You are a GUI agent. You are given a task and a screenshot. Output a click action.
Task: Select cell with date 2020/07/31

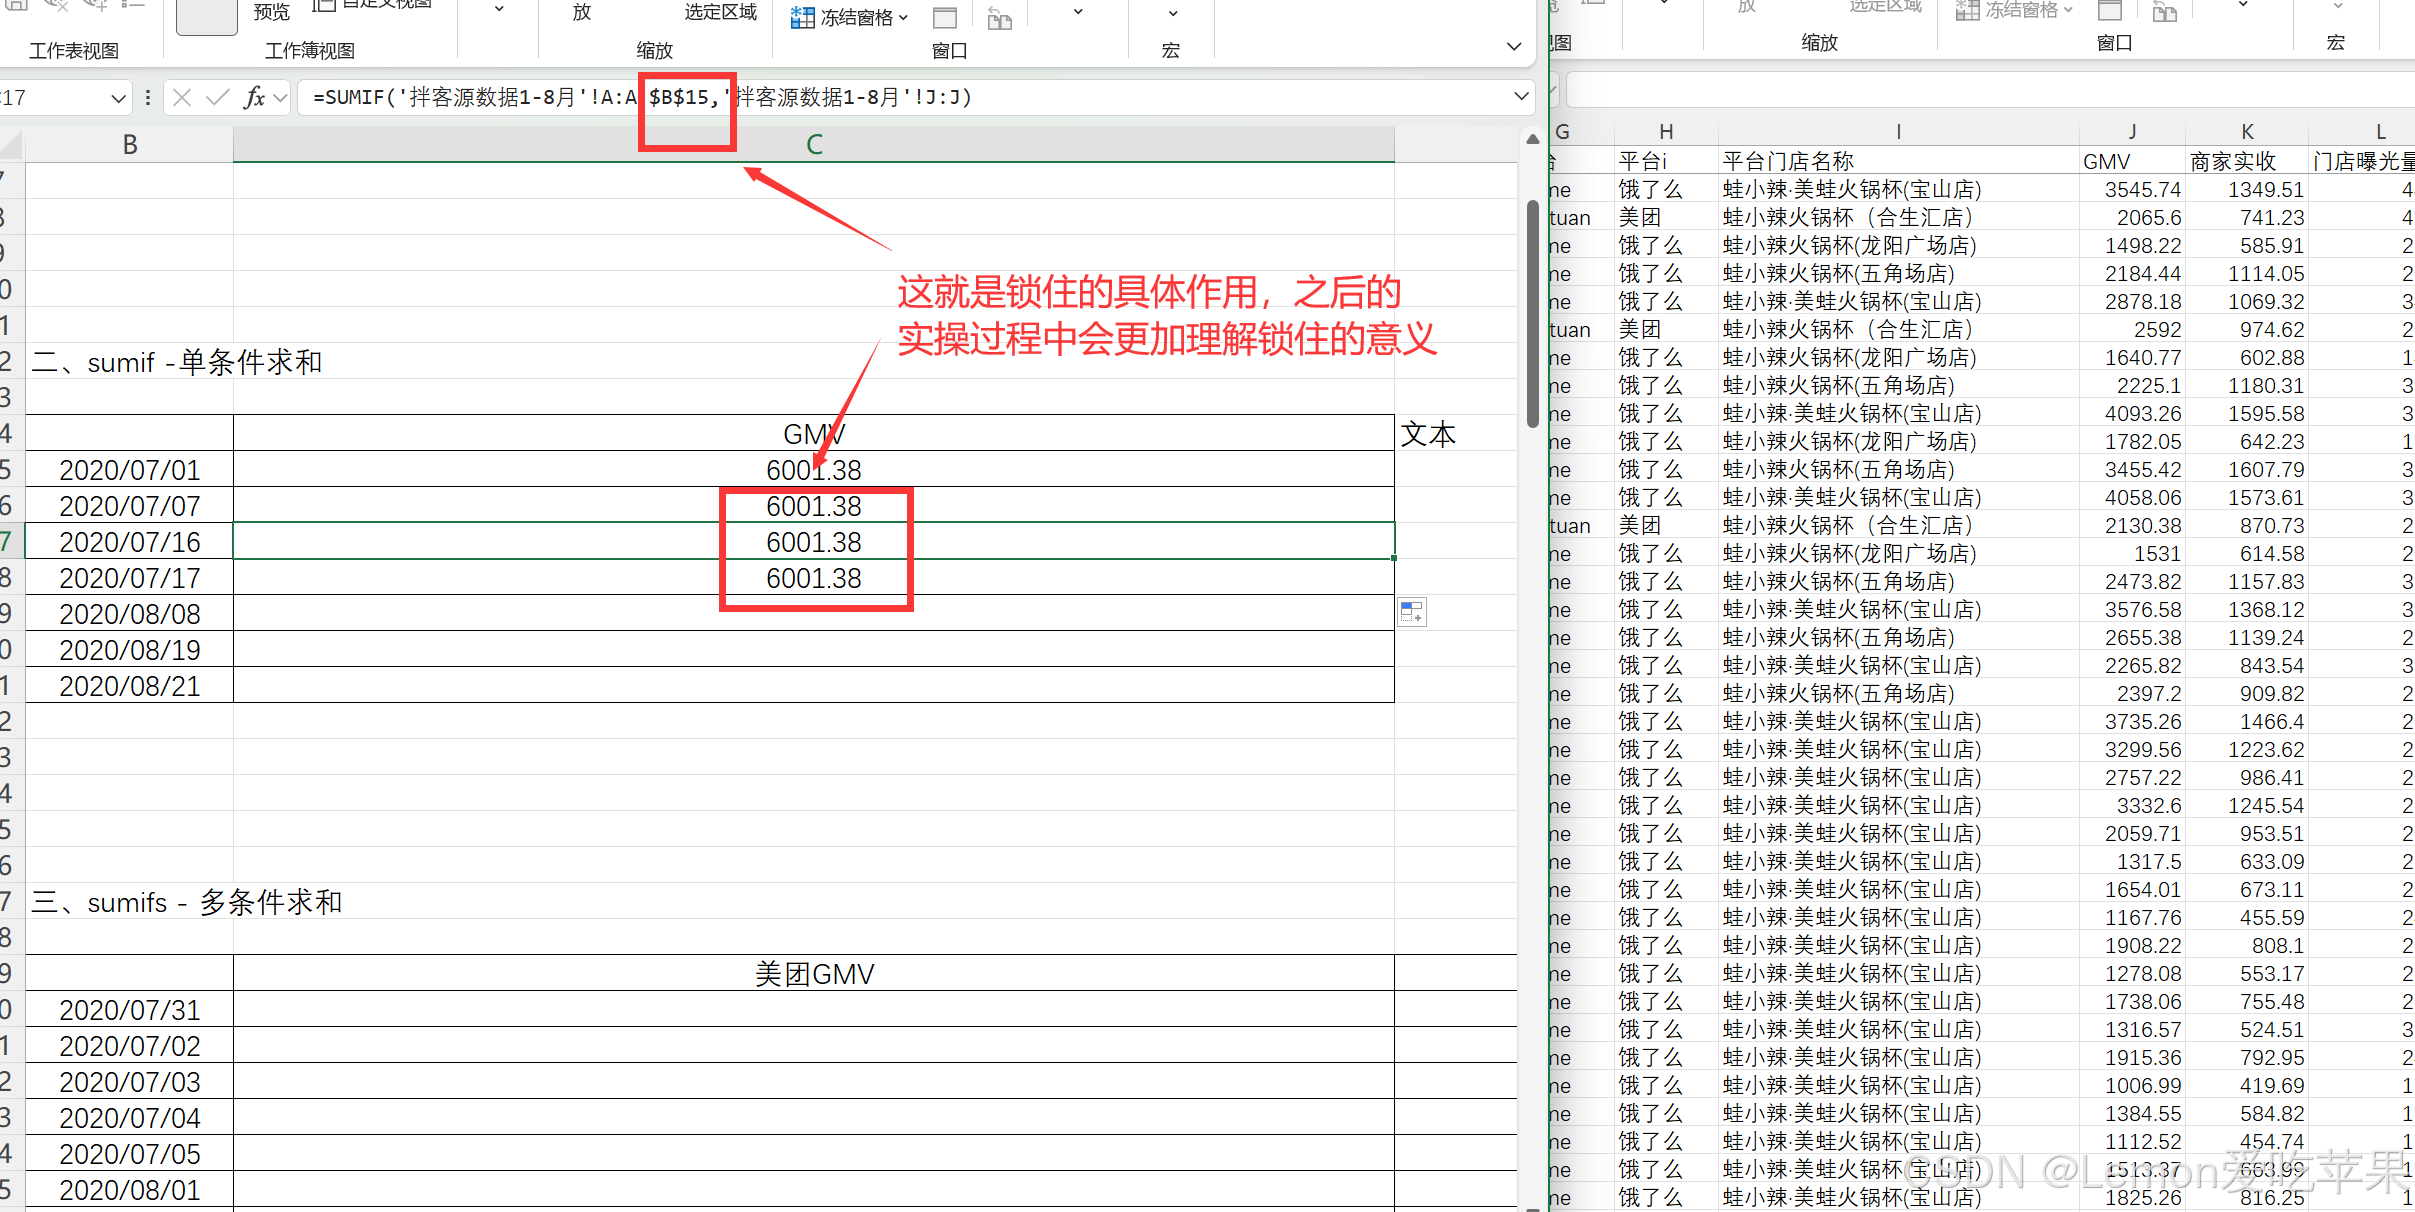[x=129, y=1010]
